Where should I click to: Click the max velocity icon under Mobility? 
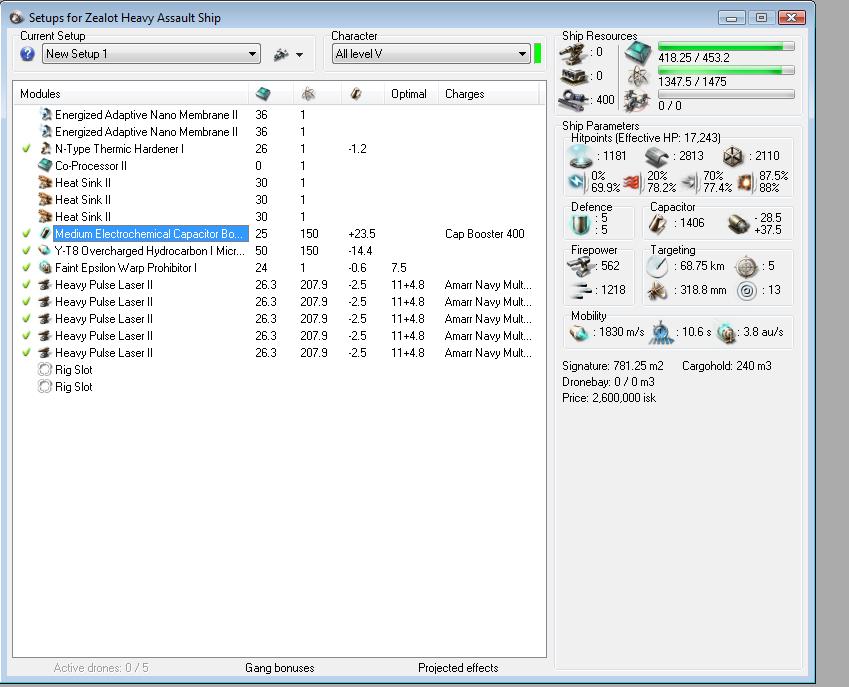581,332
